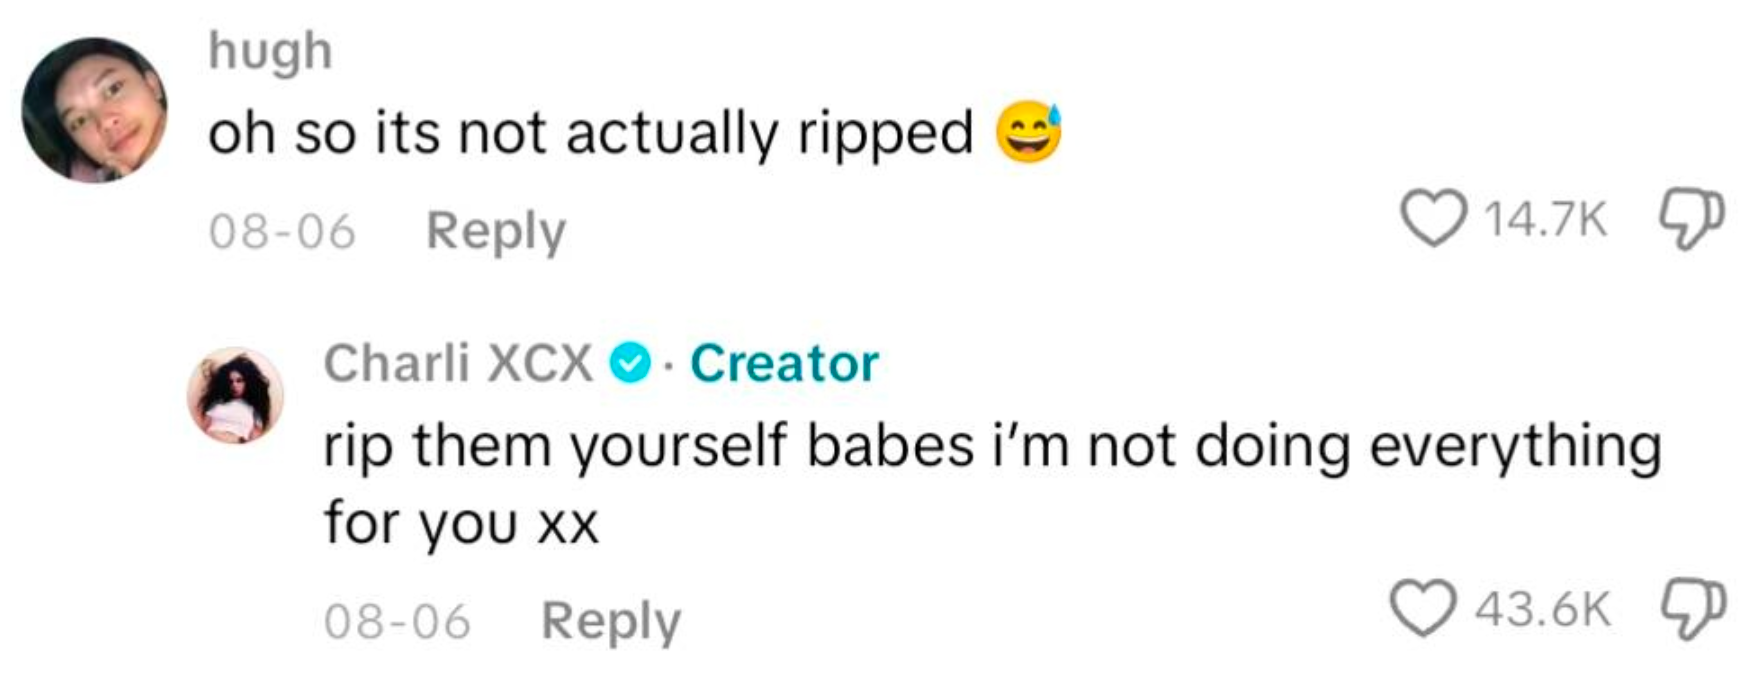Like hugh's comment with the heart icon
Viewport: 1760px width, 688px height.
point(1432,219)
